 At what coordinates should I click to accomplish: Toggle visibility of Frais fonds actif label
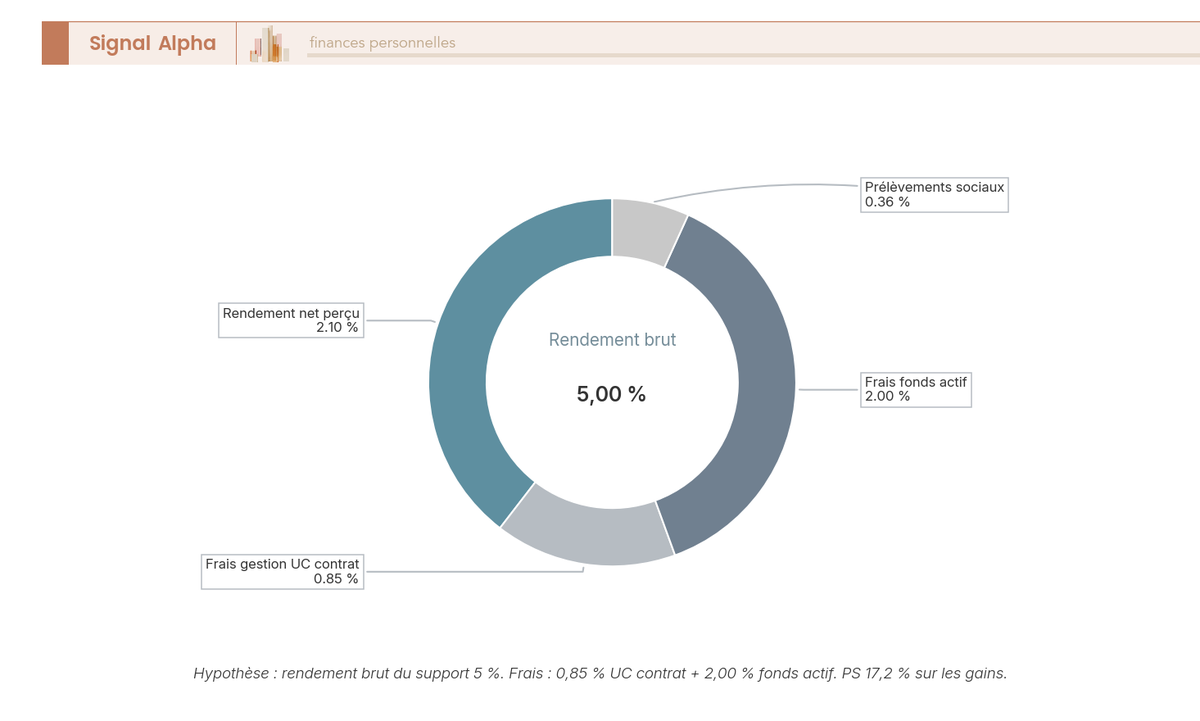pos(916,389)
